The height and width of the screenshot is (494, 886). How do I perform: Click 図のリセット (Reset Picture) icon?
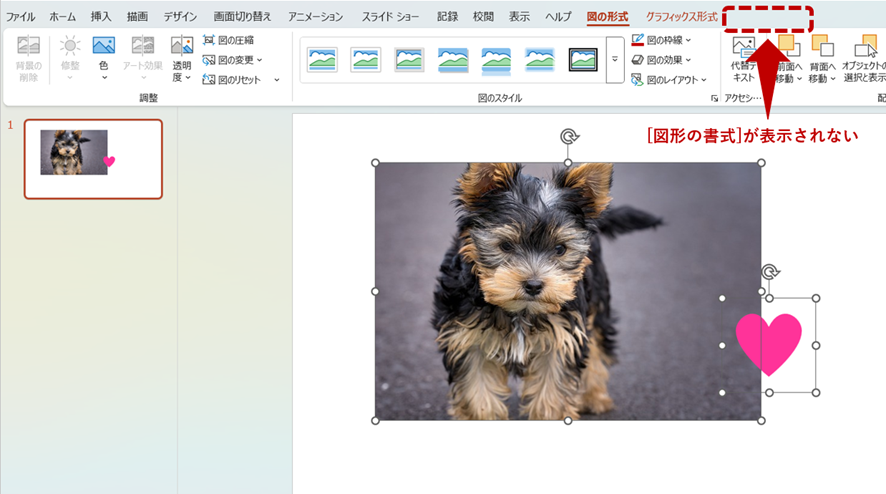[209, 79]
